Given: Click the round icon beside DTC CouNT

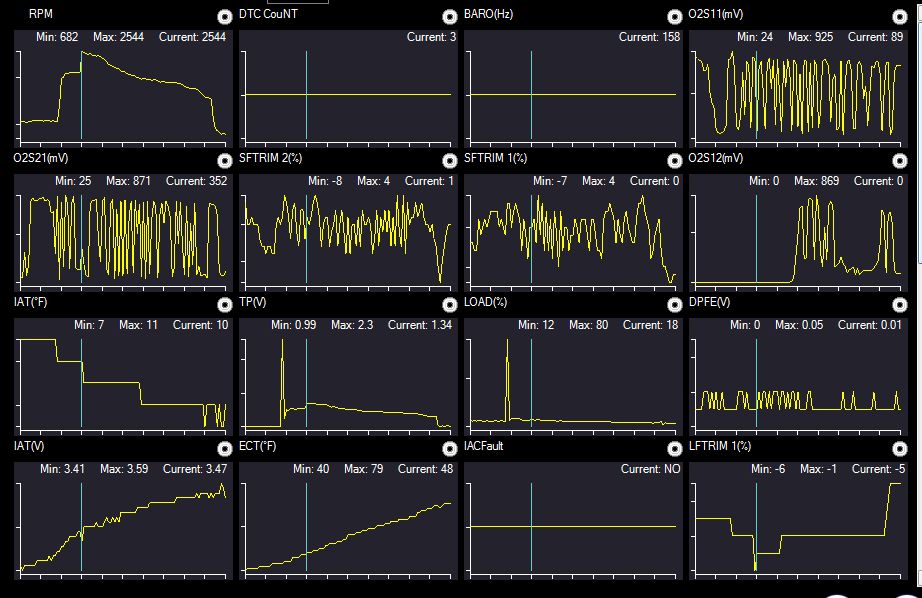Looking at the screenshot, I should click(449, 16).
